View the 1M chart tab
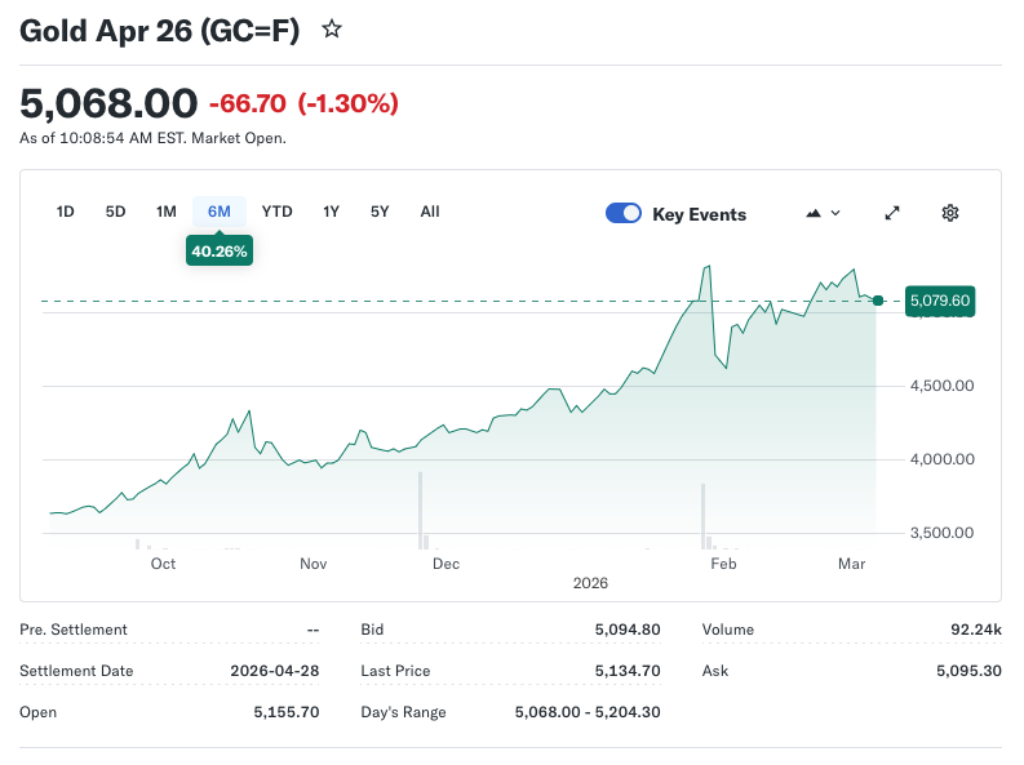This screenshot has width=1024, height=765. (x=166, y=211)
